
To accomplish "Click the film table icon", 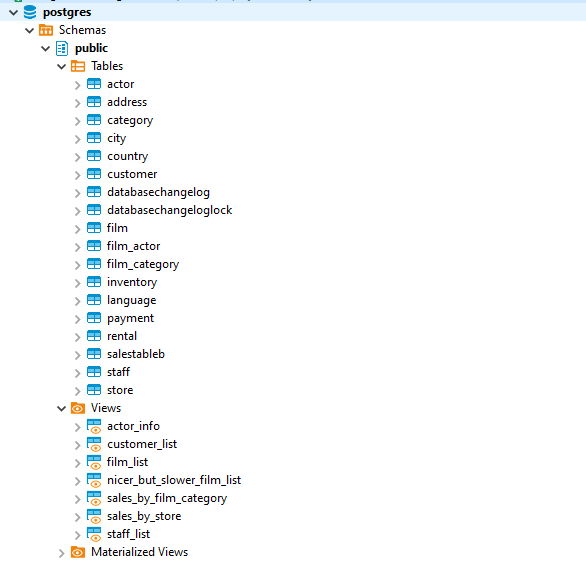I will coord(94,228).
